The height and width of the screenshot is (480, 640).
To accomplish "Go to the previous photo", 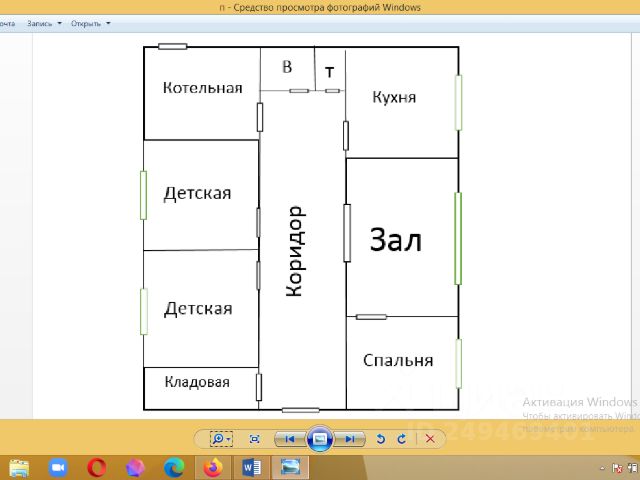I will (x=288, y=438).
